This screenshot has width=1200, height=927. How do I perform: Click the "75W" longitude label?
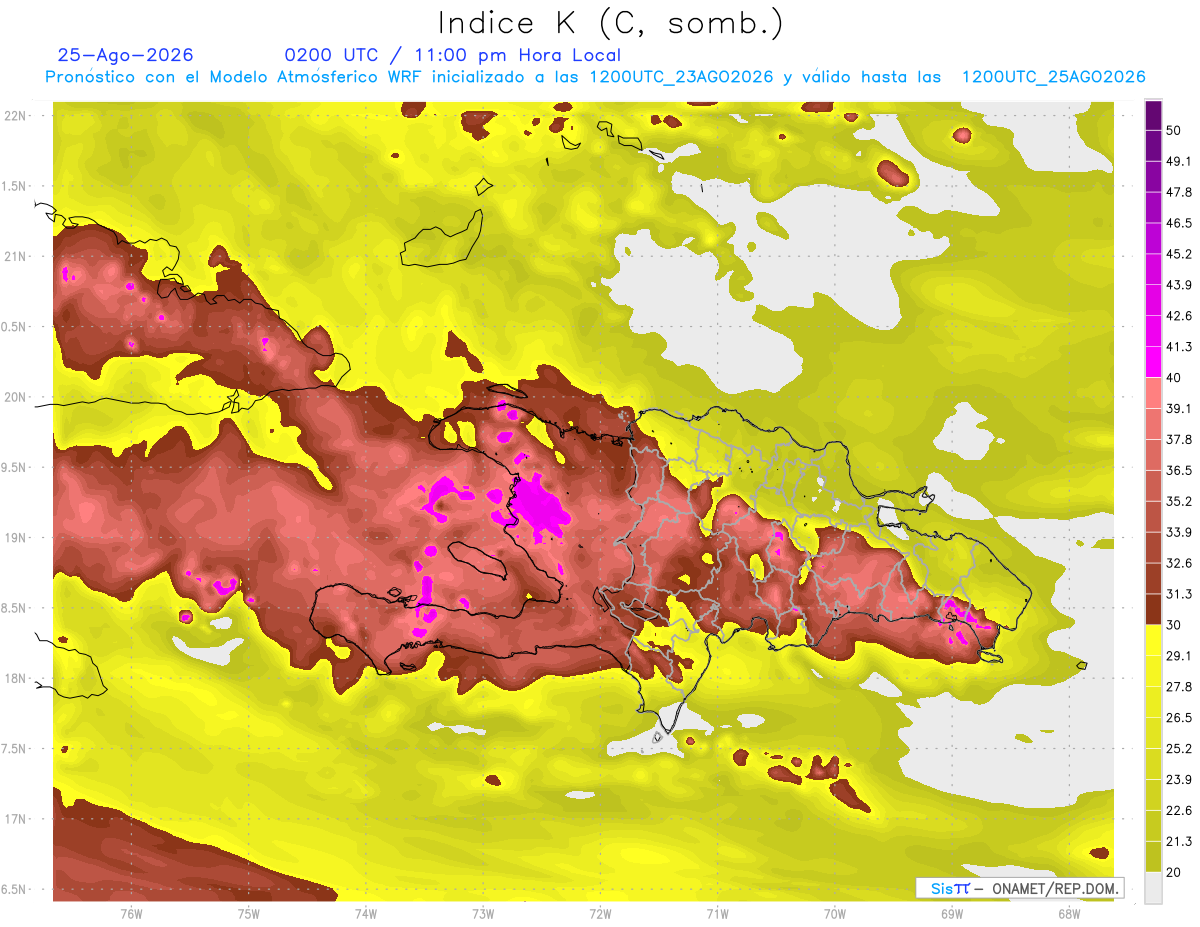(x=248, y=914)
